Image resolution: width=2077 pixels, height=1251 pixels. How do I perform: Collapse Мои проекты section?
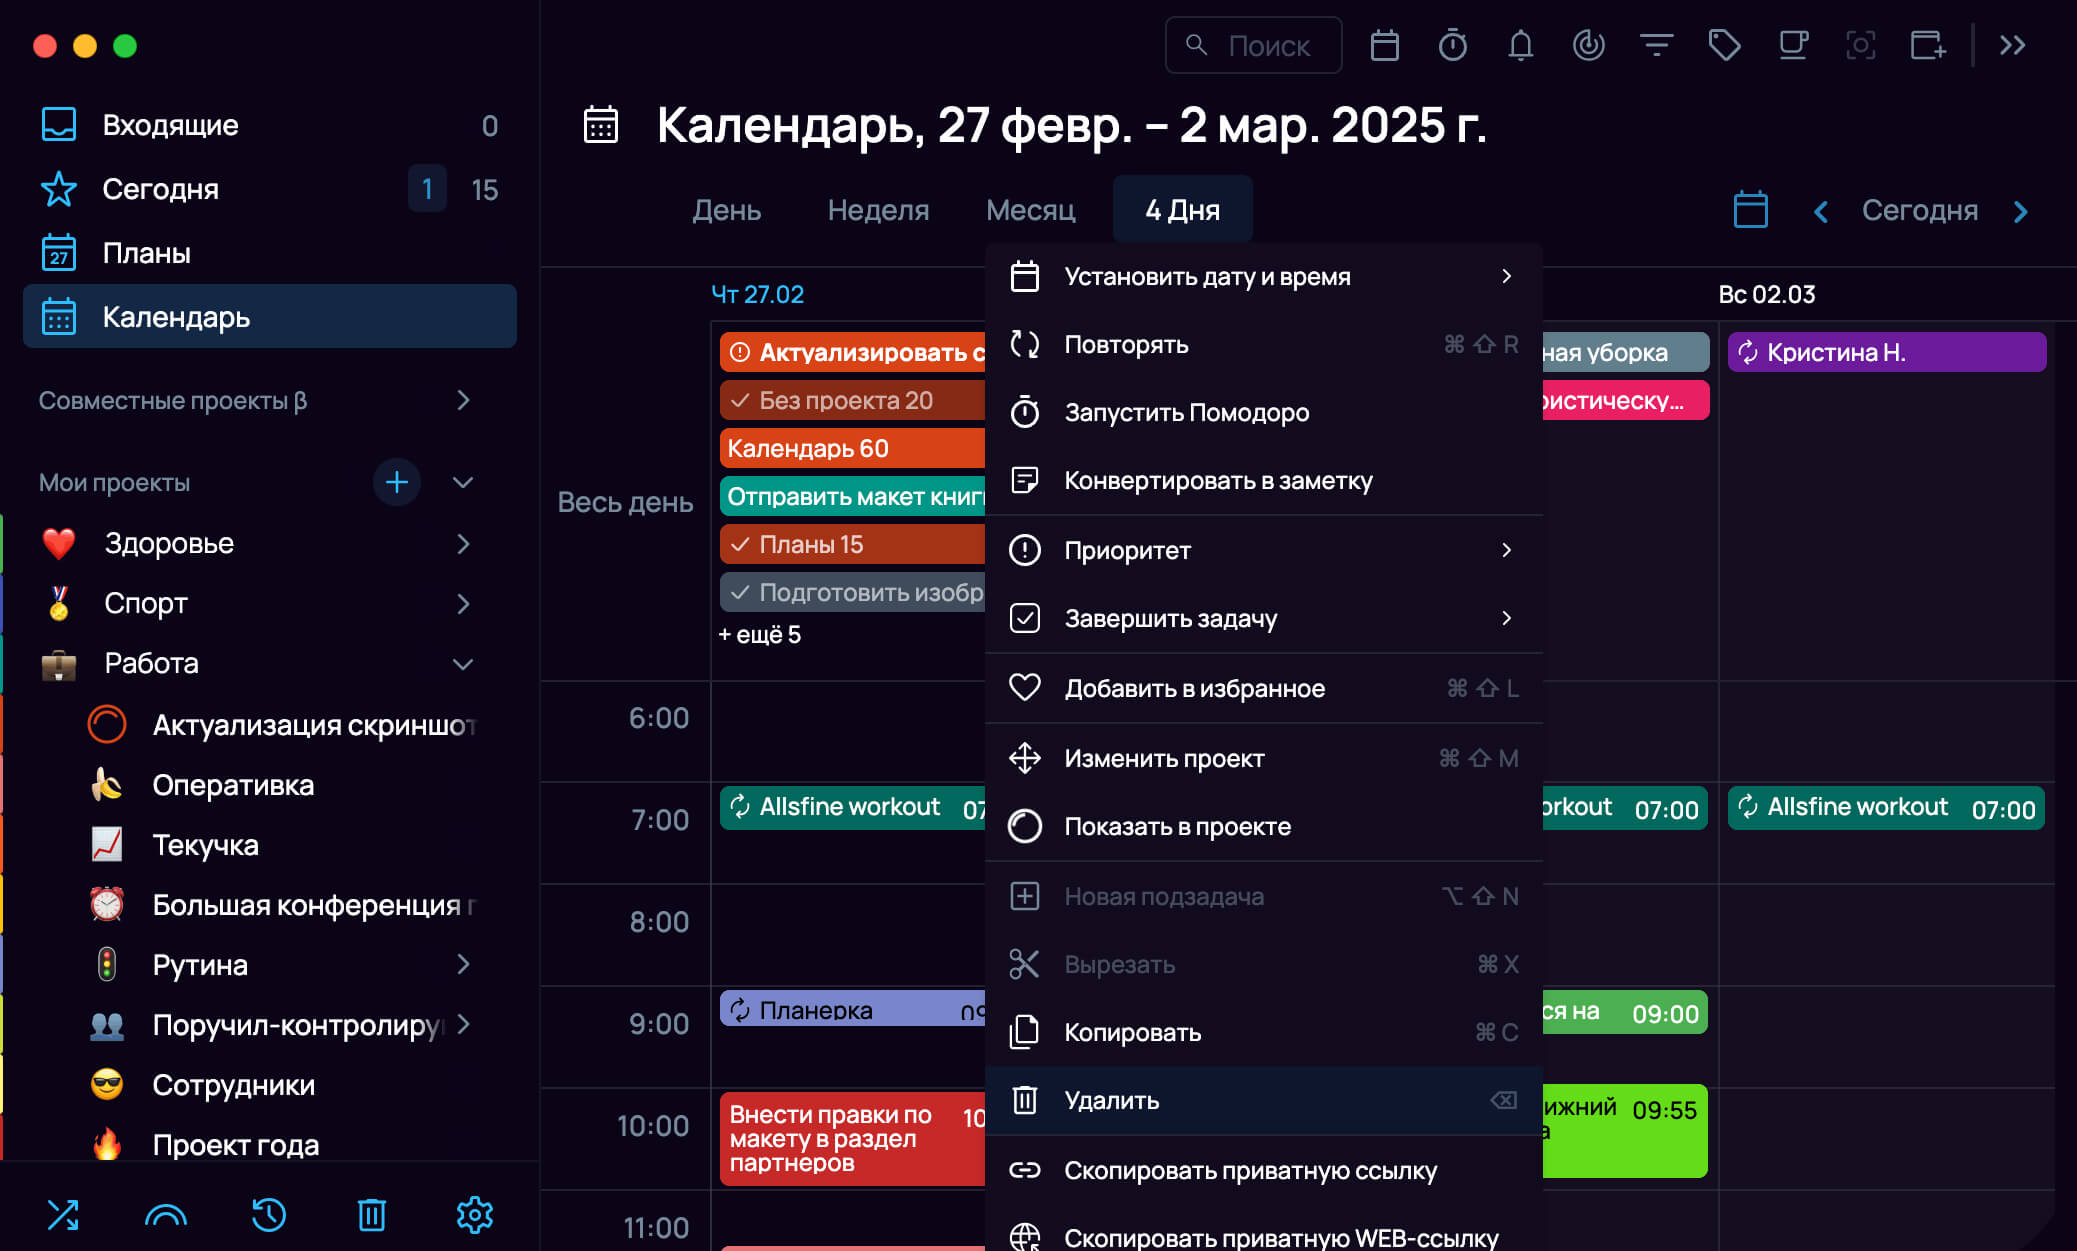[463, 482]
